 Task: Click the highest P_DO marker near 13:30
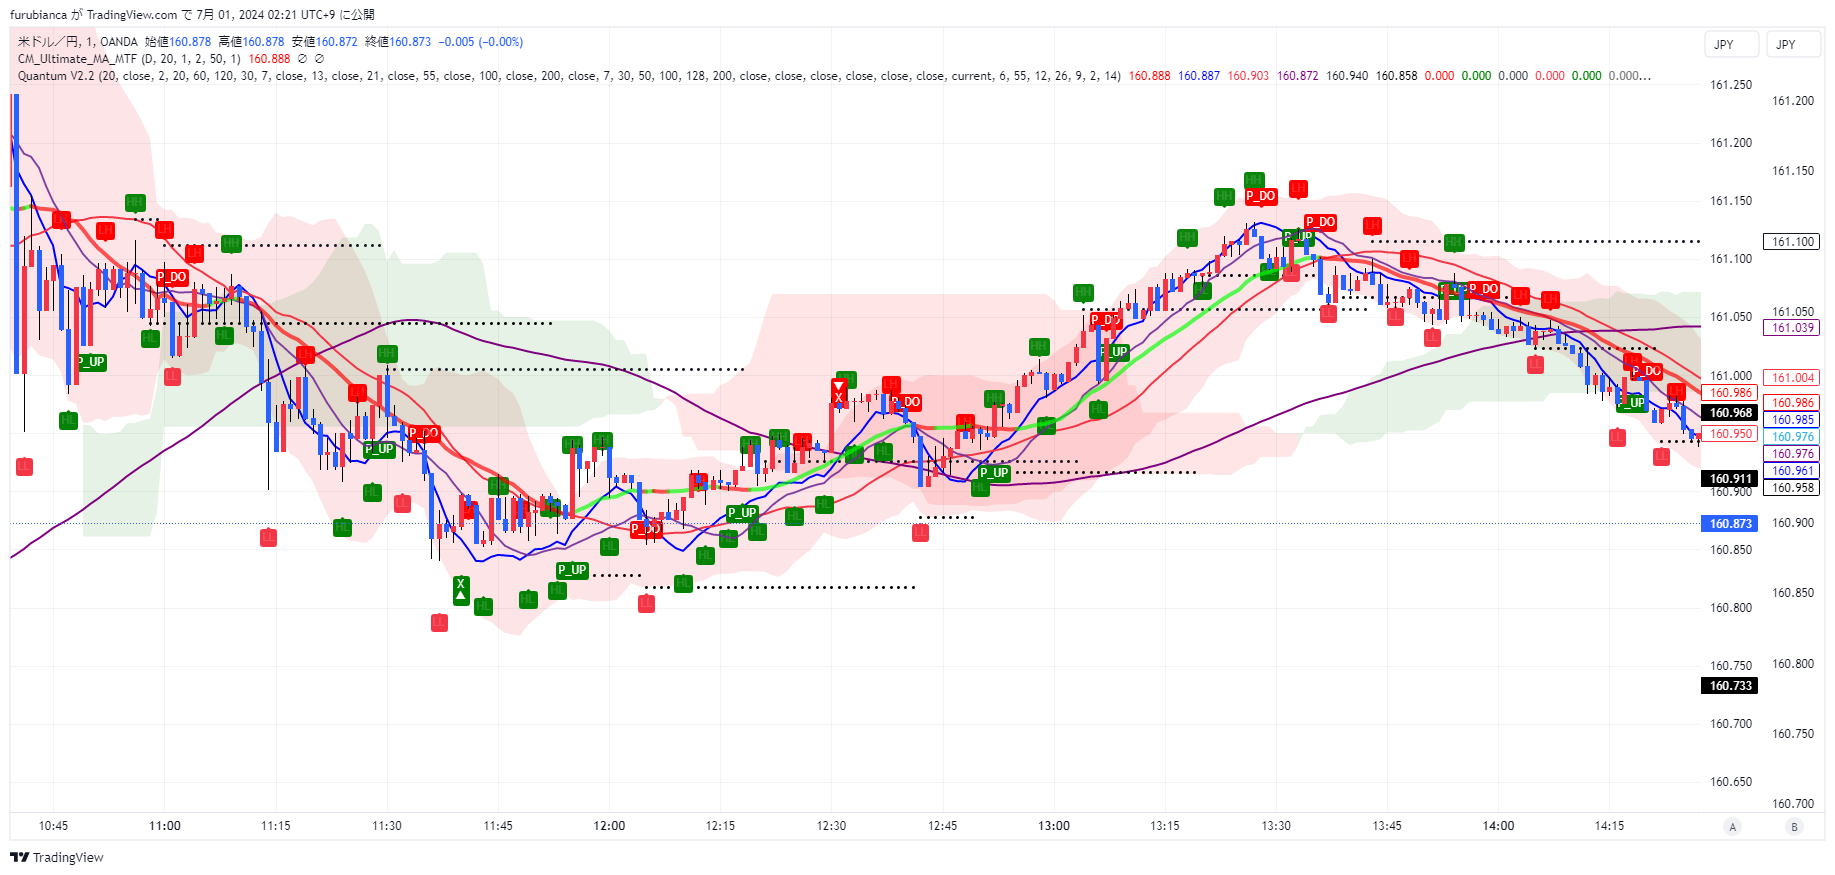pos(1260,196)
